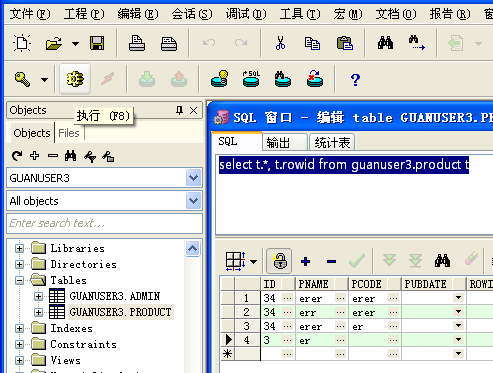Create a new file with New icon
Image resolution: width=493 pixels, height=373 pixels.
point(22,43)
